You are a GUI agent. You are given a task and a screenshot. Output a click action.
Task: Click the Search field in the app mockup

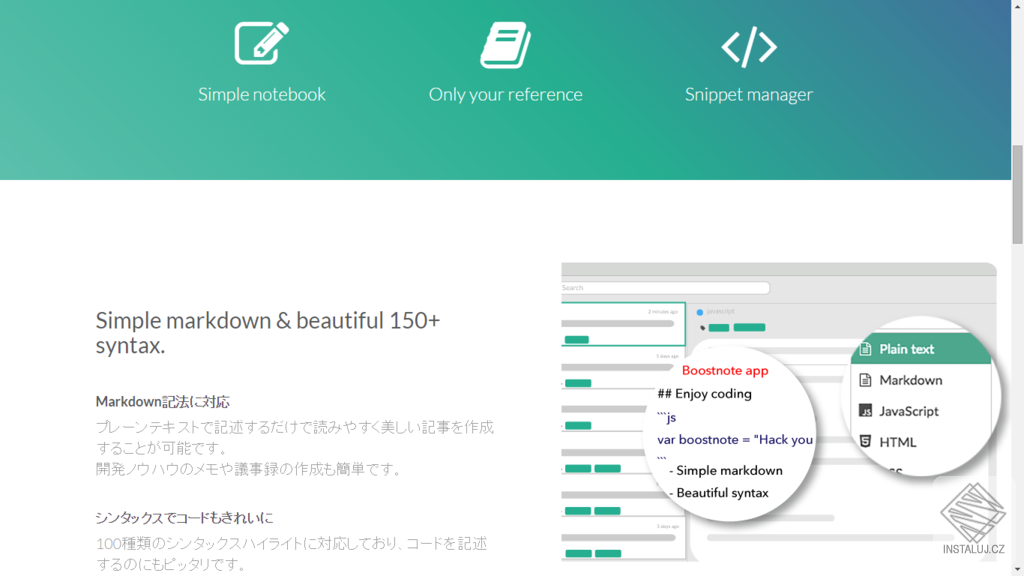click(x=665, y=288)
